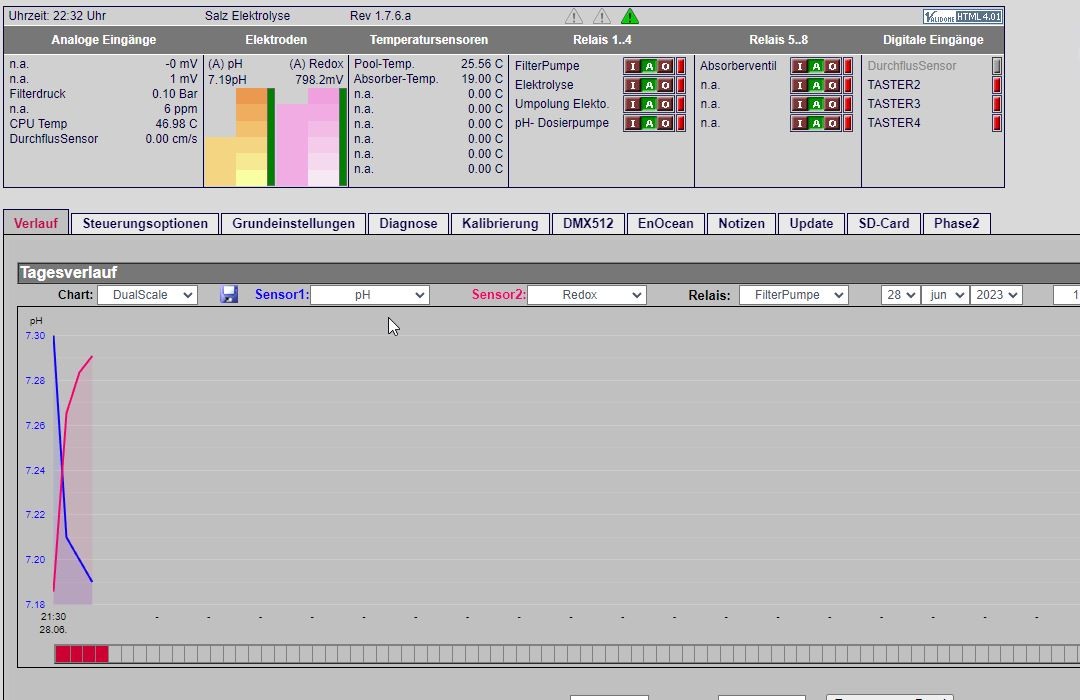Open the Kalibrierung tab
This screenshot has height=700, width=1080.
click(500, 223)
